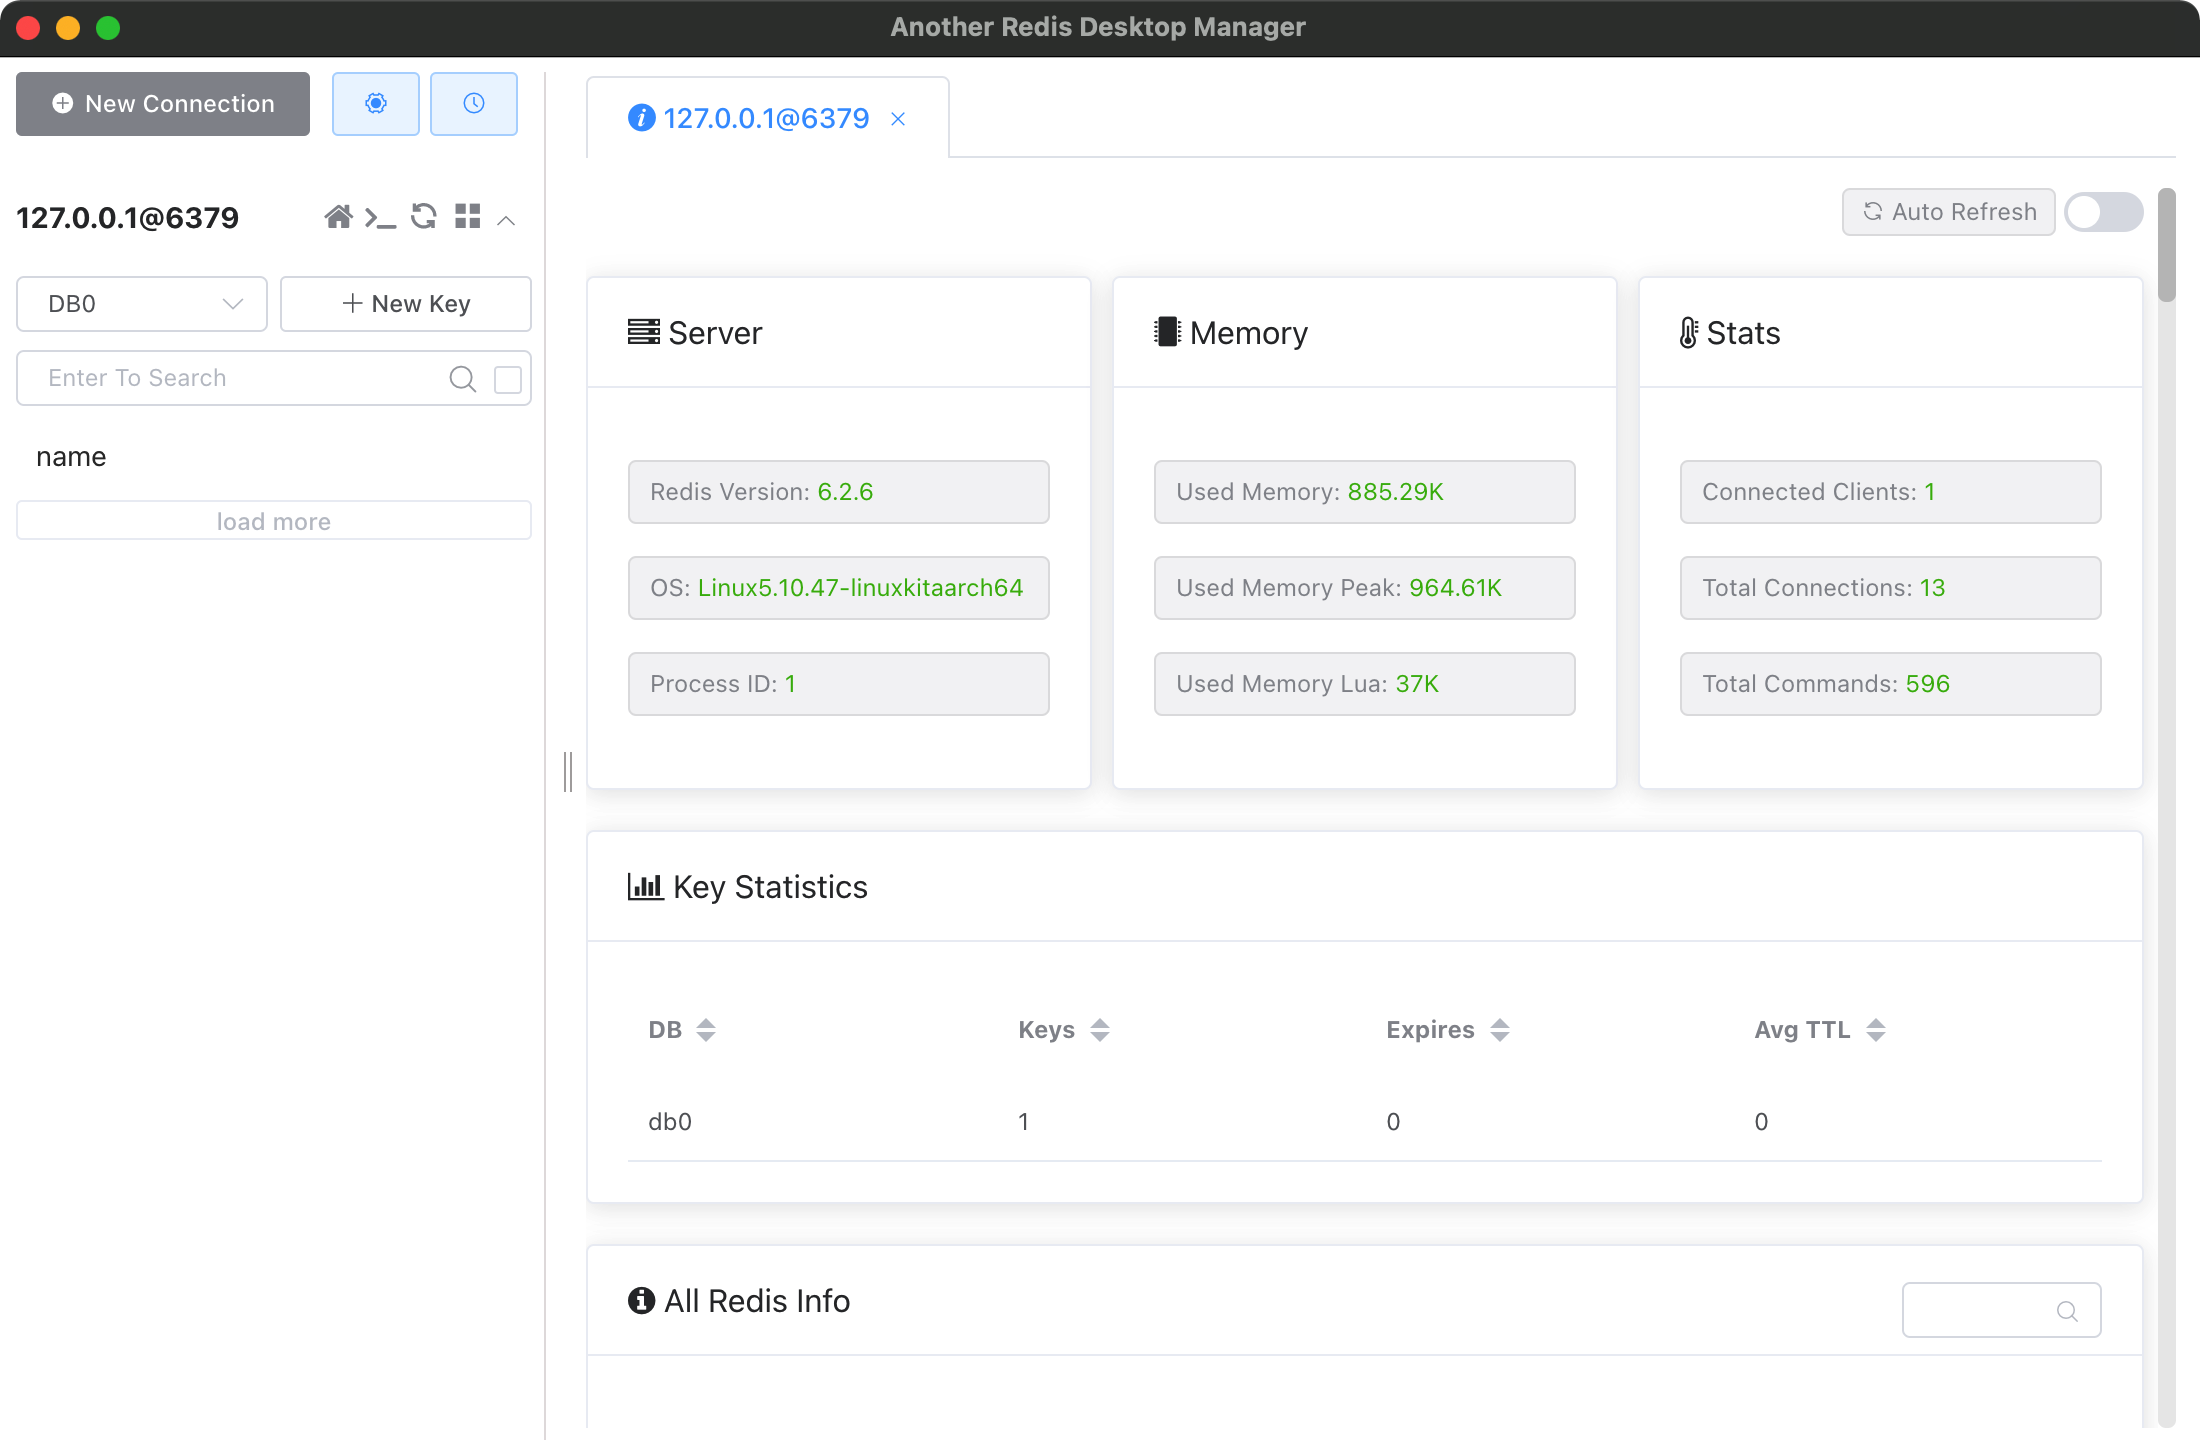Viewport: 2200px width, 1456px height.
Task: Click the Redis Version: 6.2.6 tag
Action: point(838,492)
